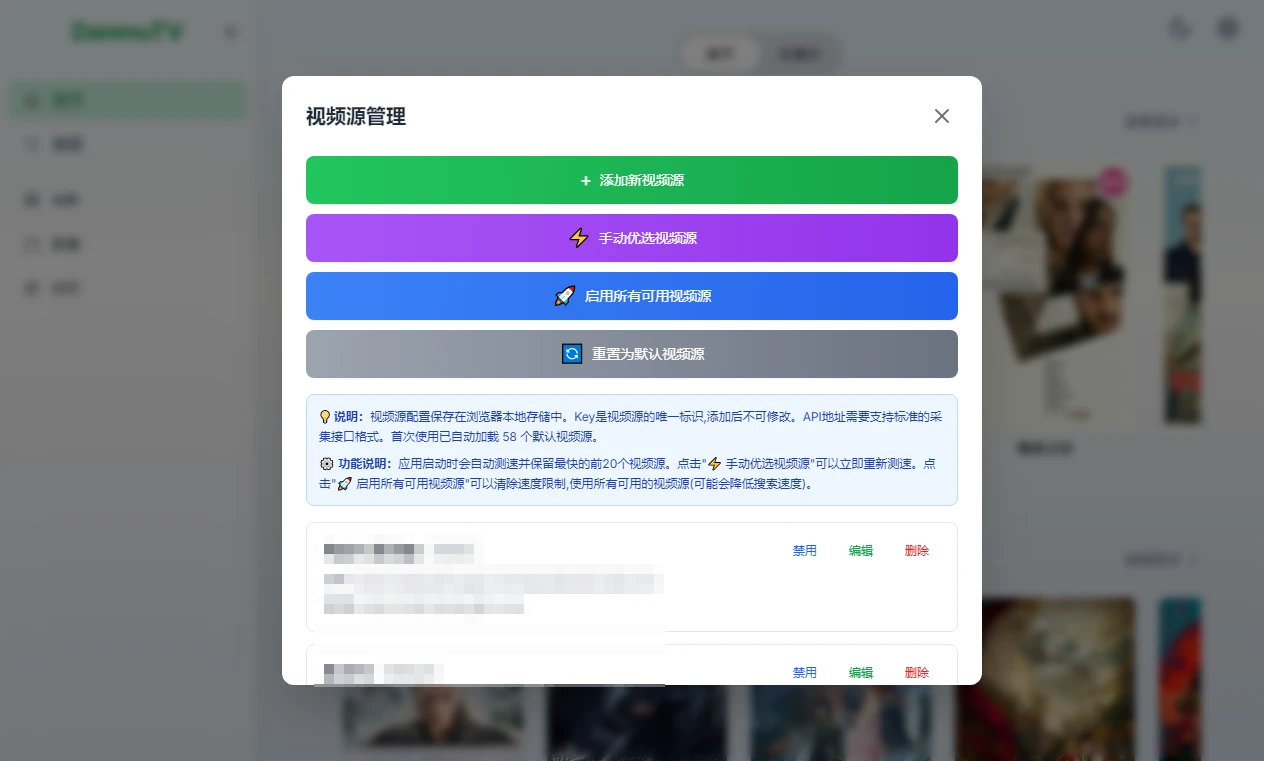Screen dimensions: 1264x761
Task: Close the 视频源管理 dialog with X
Action: (941, 116)
